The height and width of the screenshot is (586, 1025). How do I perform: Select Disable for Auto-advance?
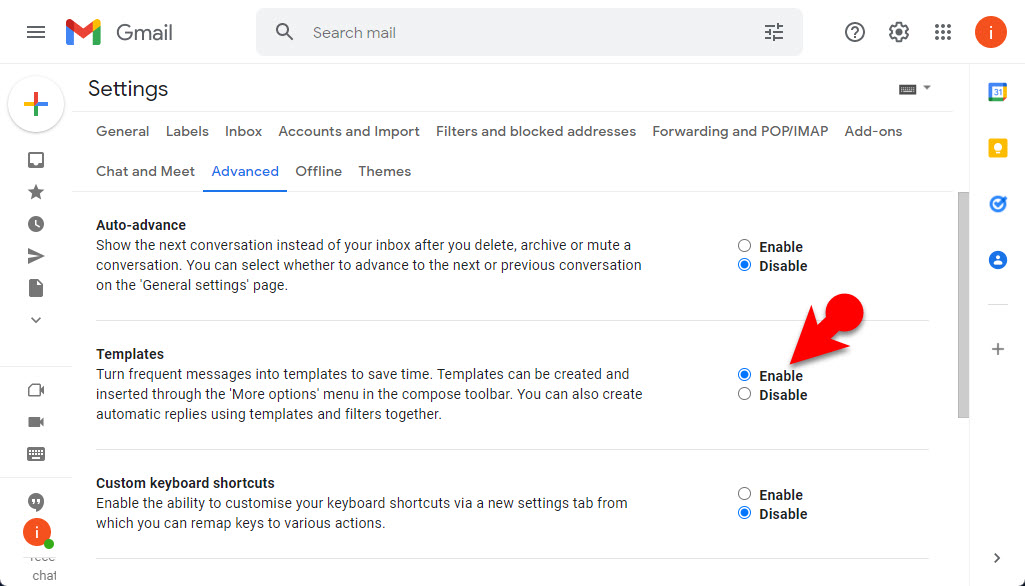click(x=745, y=265)
